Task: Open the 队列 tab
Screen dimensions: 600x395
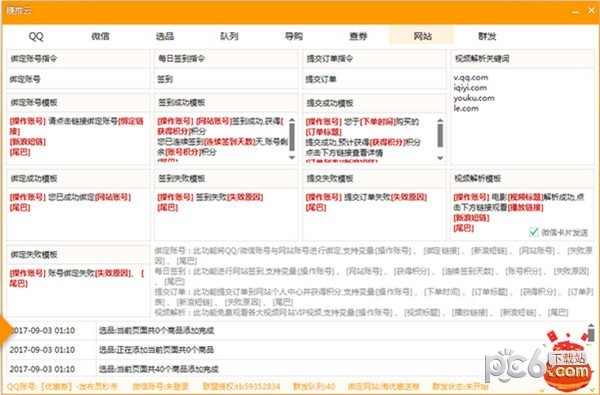Action: (x=229, y=36)
